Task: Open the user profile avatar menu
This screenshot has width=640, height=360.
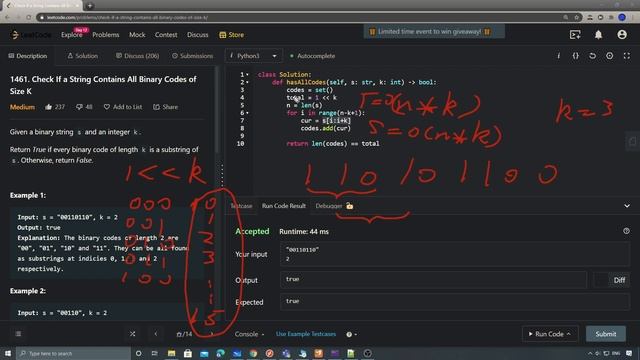Action: click(x=622, y=35)
